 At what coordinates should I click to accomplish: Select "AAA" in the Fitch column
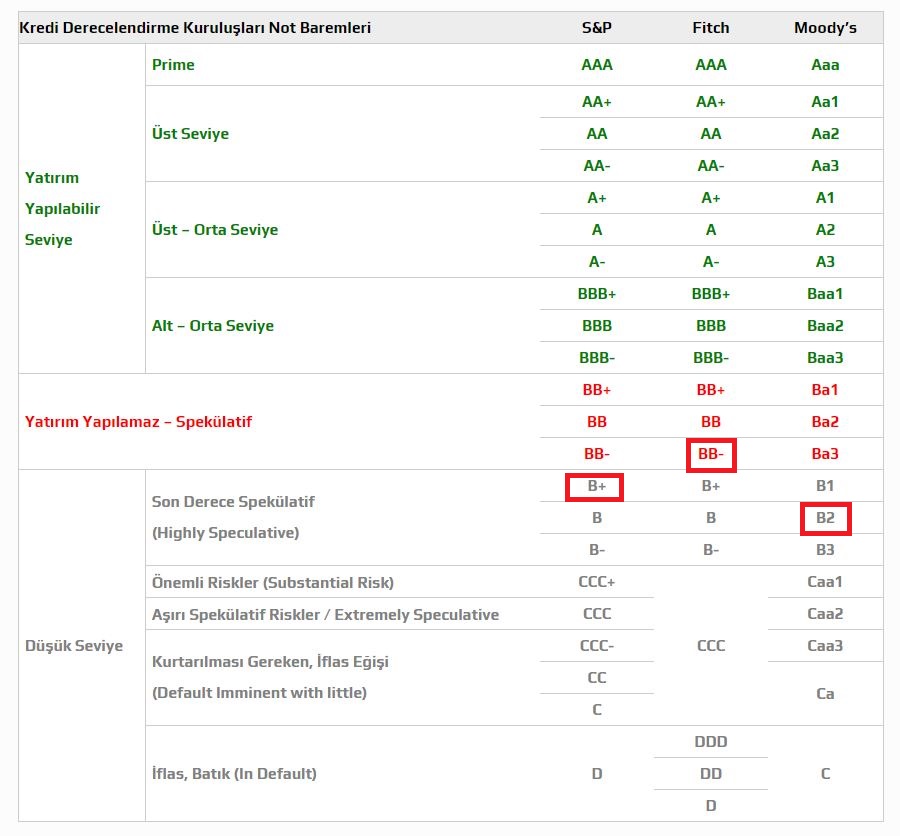(x=711, y=64)
